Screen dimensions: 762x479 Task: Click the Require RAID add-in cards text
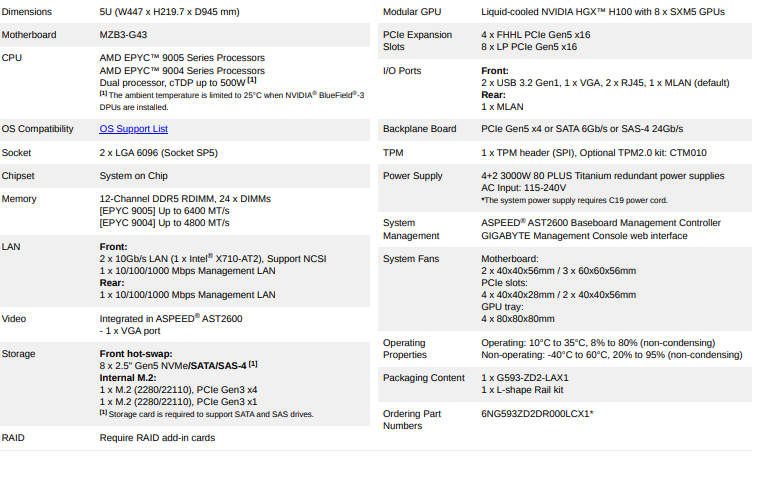(x=157, y=438)
